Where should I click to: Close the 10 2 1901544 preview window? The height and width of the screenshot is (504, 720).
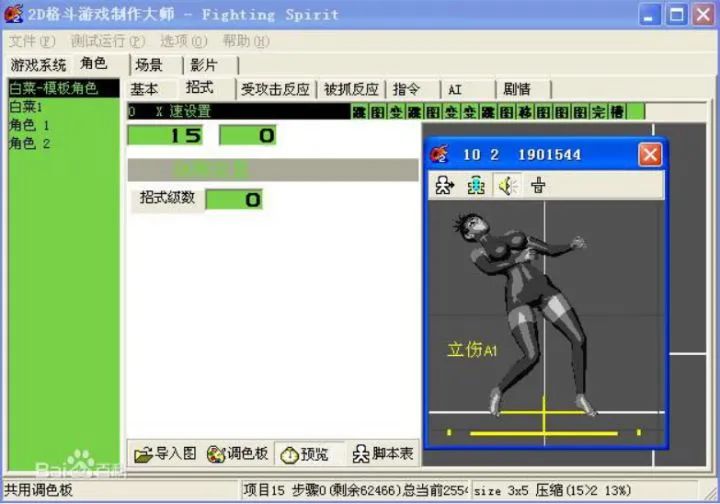point(650,155)
